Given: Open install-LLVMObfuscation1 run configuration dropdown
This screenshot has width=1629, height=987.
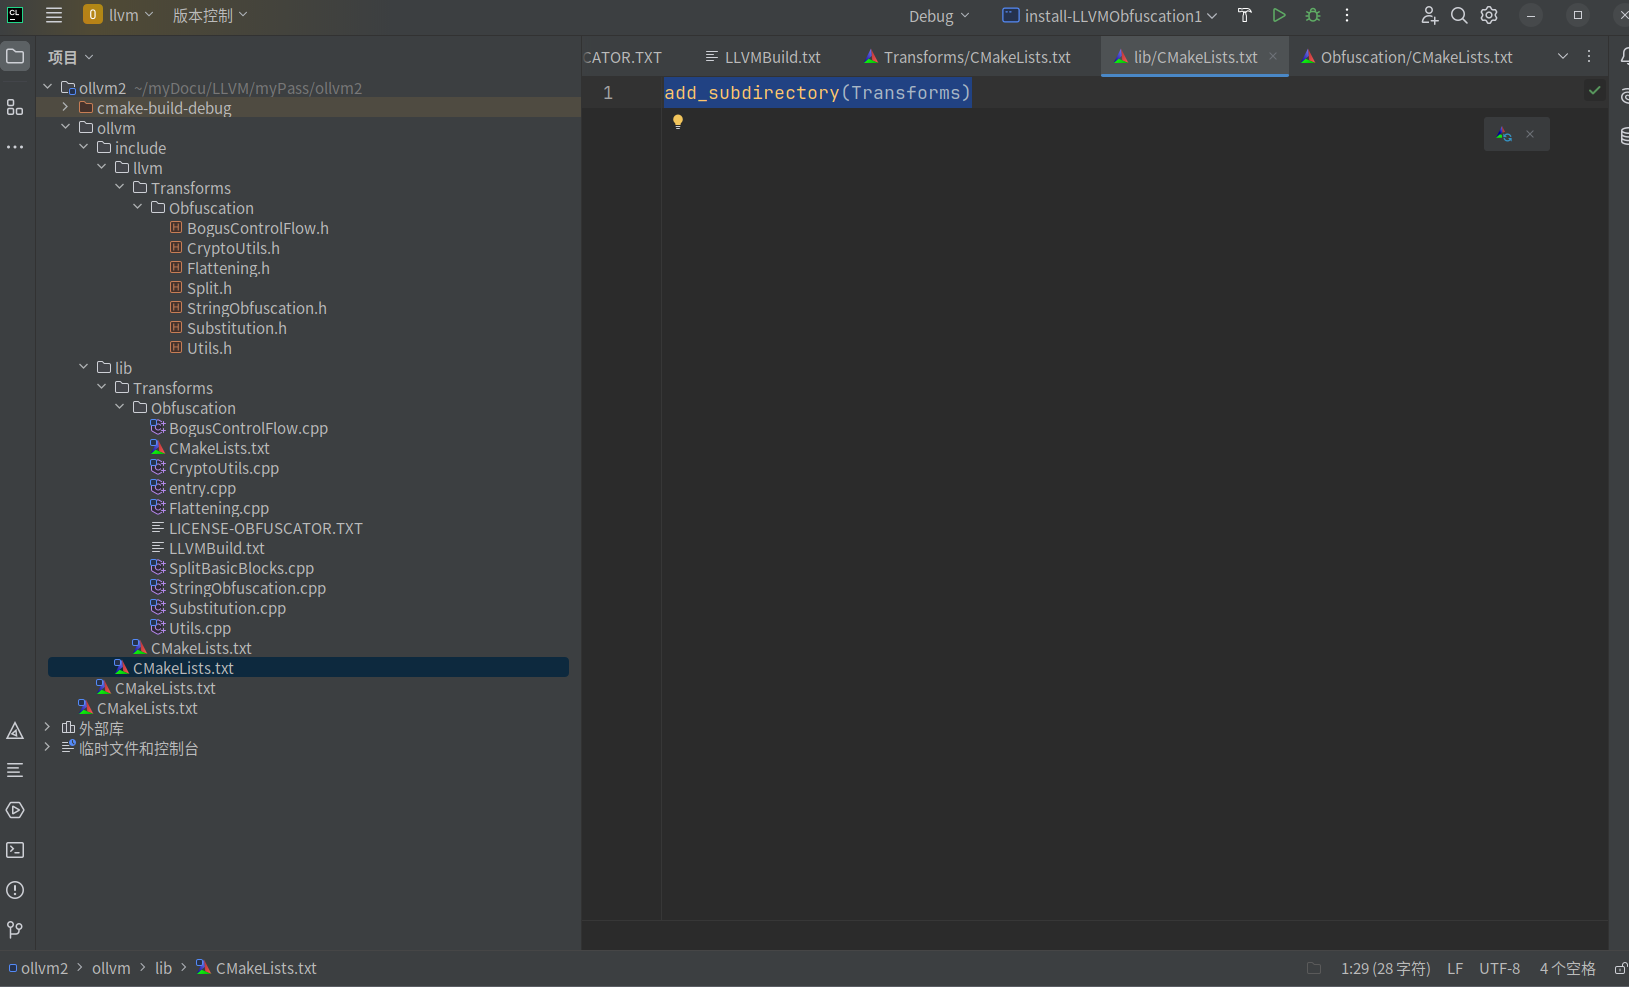Looking at the screenshot, I should tap(1110, 16).
